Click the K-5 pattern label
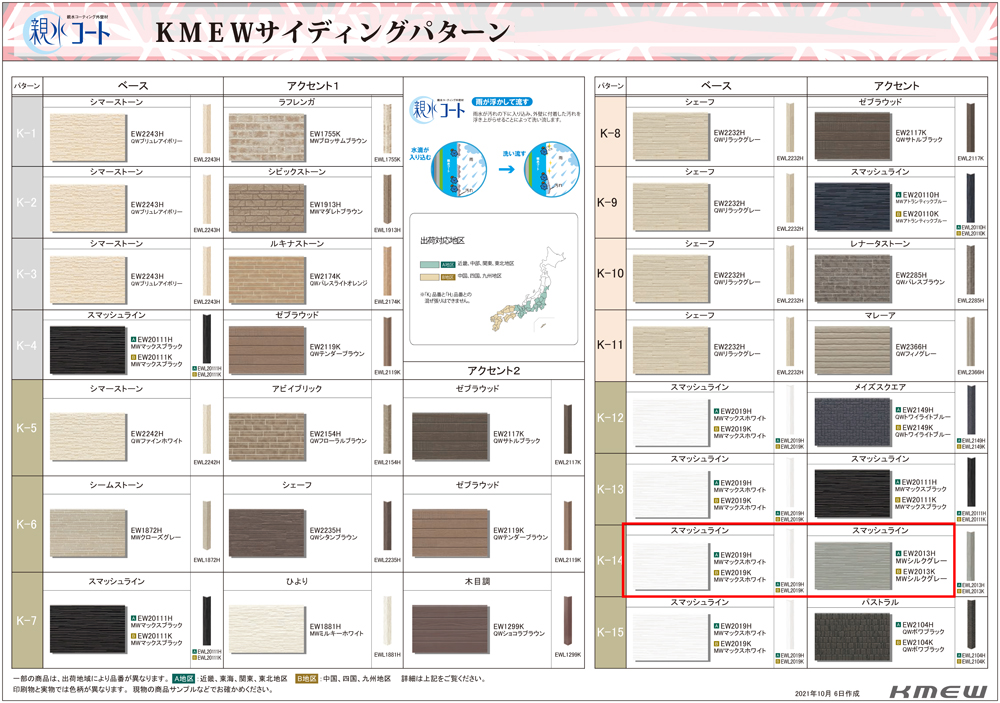This screenshot has width=1000, height=703. tap(26, 428)
